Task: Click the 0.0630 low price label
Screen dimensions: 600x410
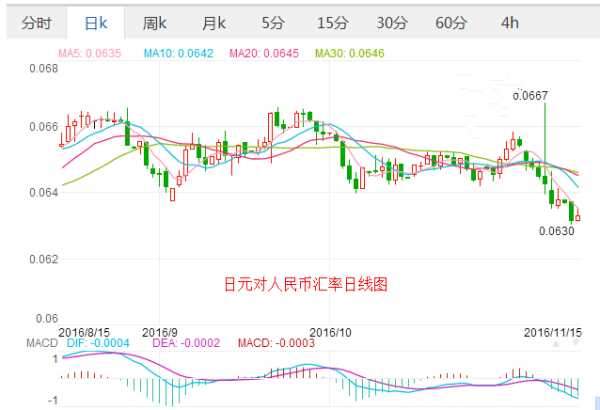Action: 557,231
